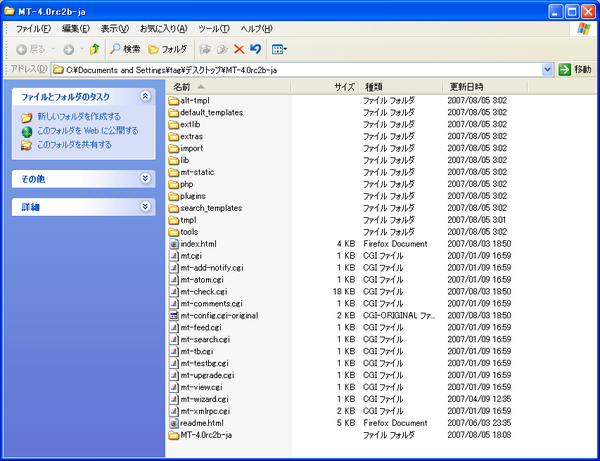Select the php folder icon
600x461 pixels.
point(174,184)
